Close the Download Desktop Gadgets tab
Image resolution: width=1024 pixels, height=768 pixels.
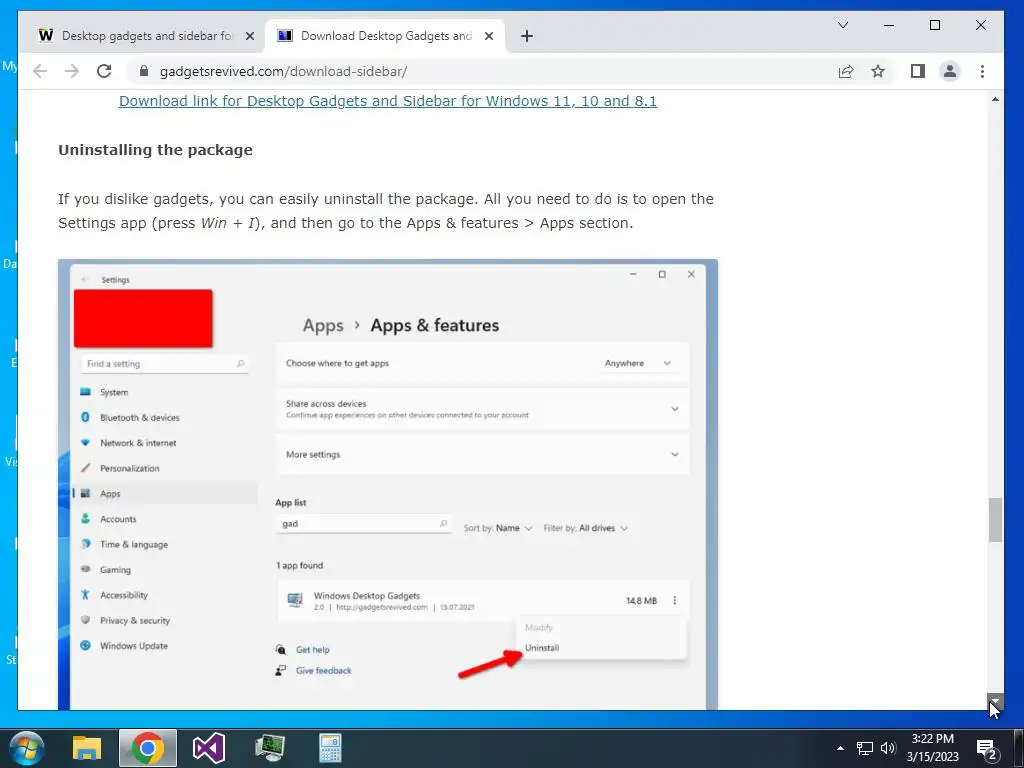click(488, 37)
